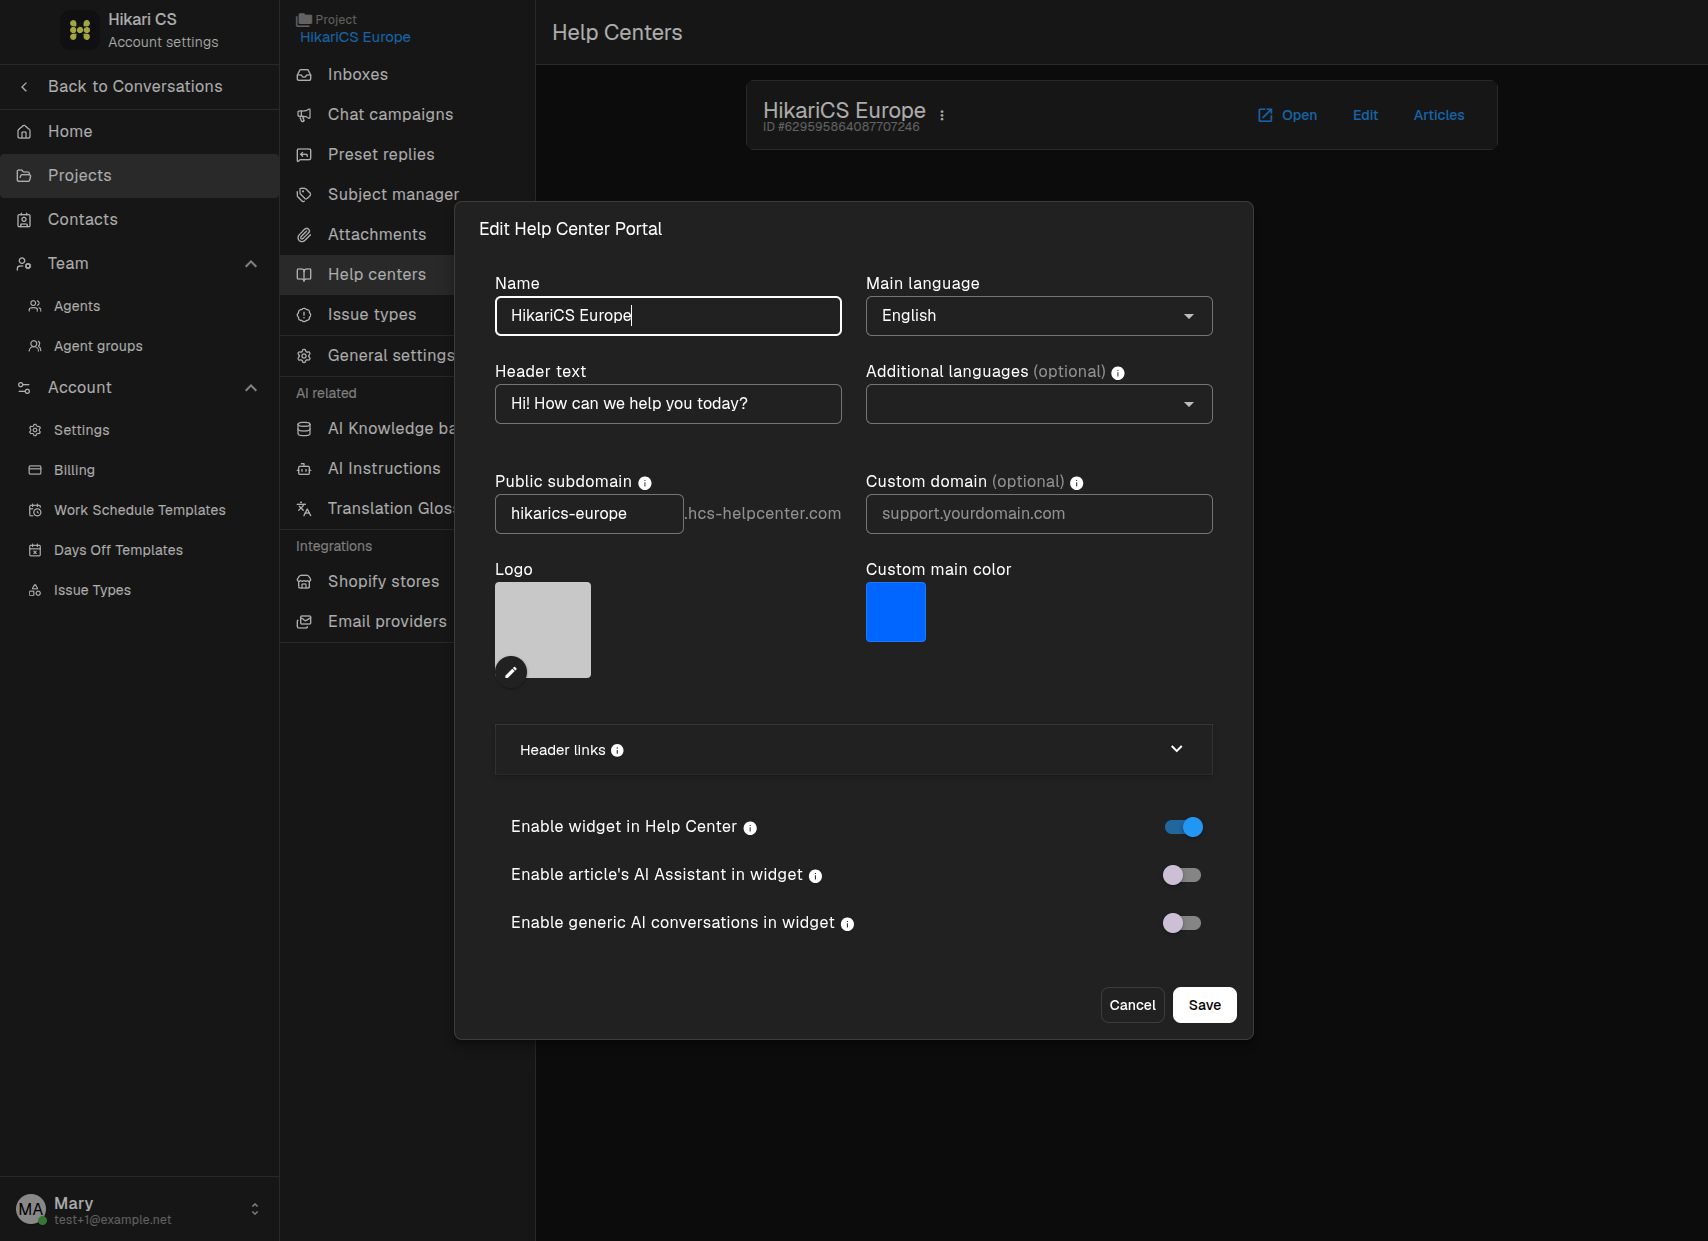Turn on generic AI conversations in widget

pyautogui.click(x=1183, y=923)
